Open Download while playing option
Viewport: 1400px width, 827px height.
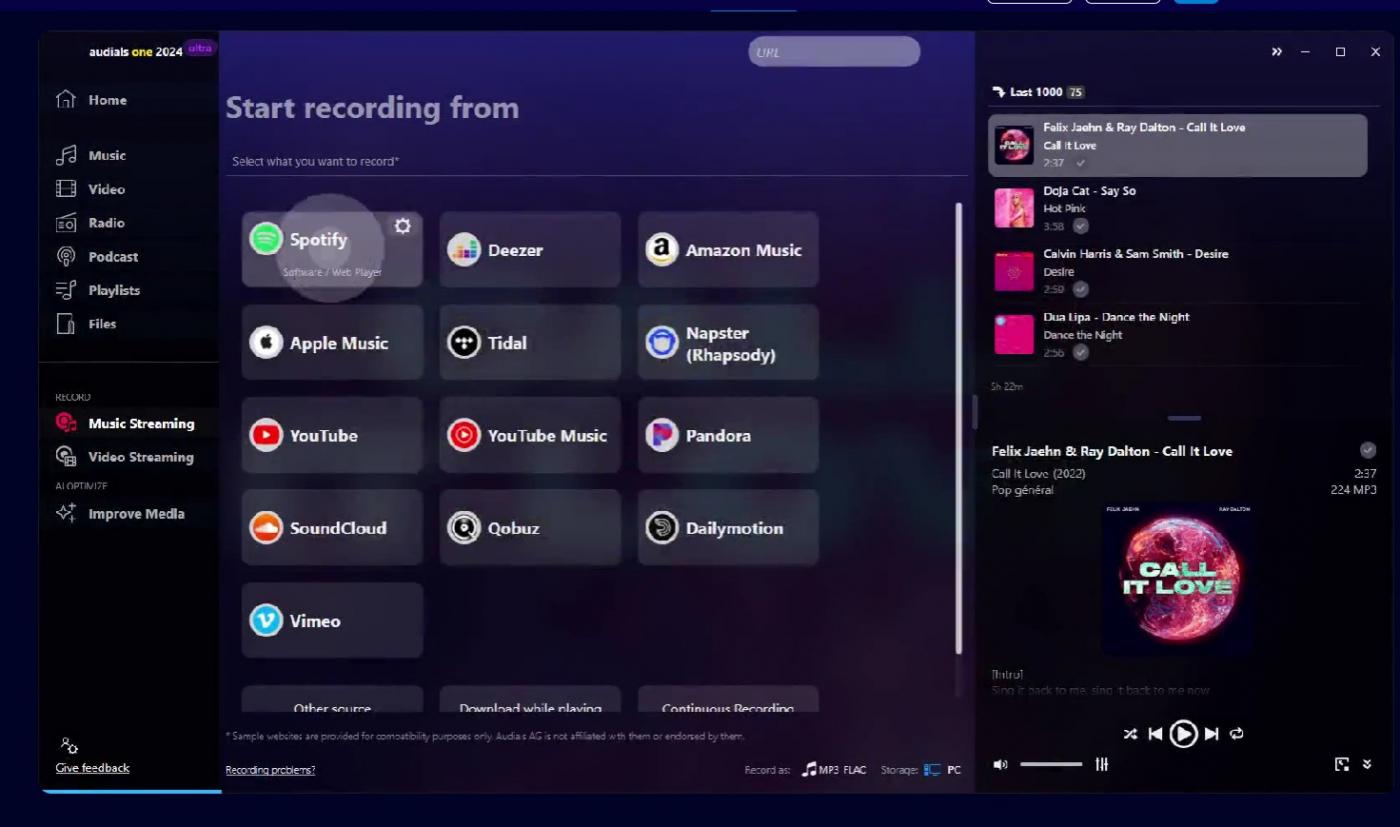point(530,699)
